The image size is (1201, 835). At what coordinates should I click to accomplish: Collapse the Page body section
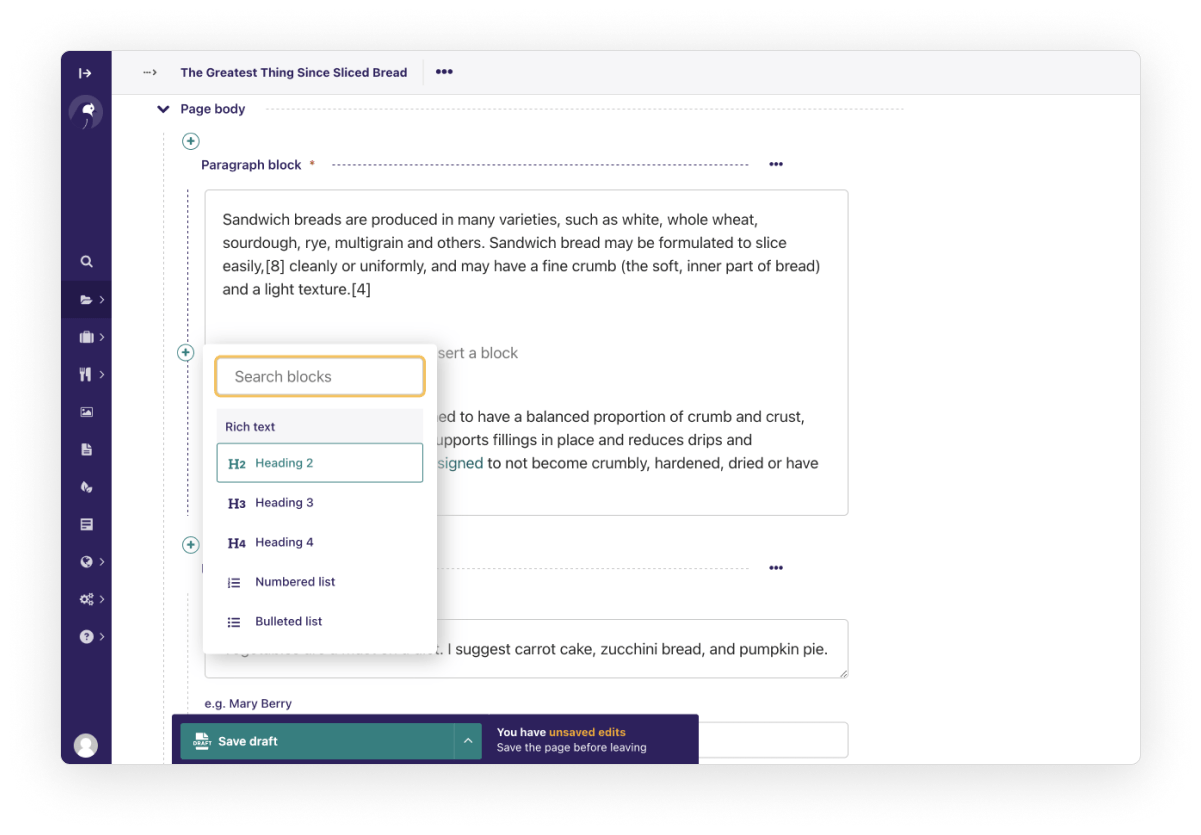[x=162, y=109]
